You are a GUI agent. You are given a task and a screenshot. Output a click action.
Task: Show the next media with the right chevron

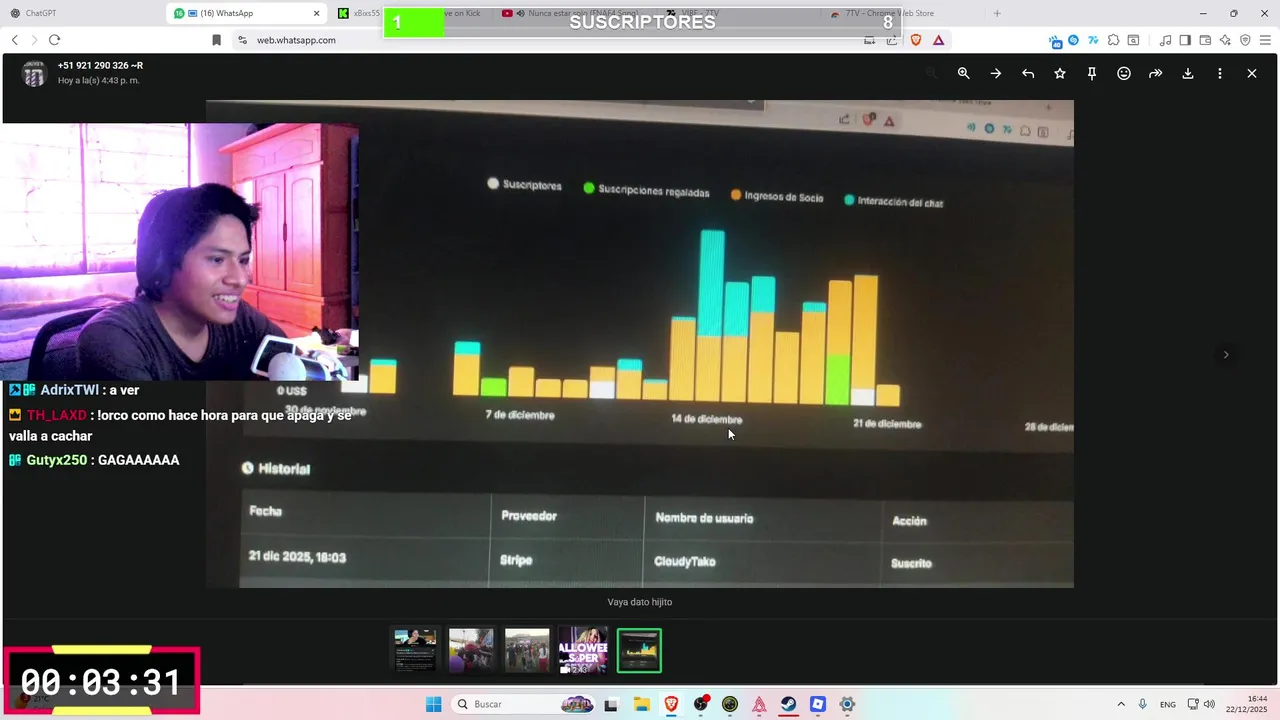[1226, 354]
